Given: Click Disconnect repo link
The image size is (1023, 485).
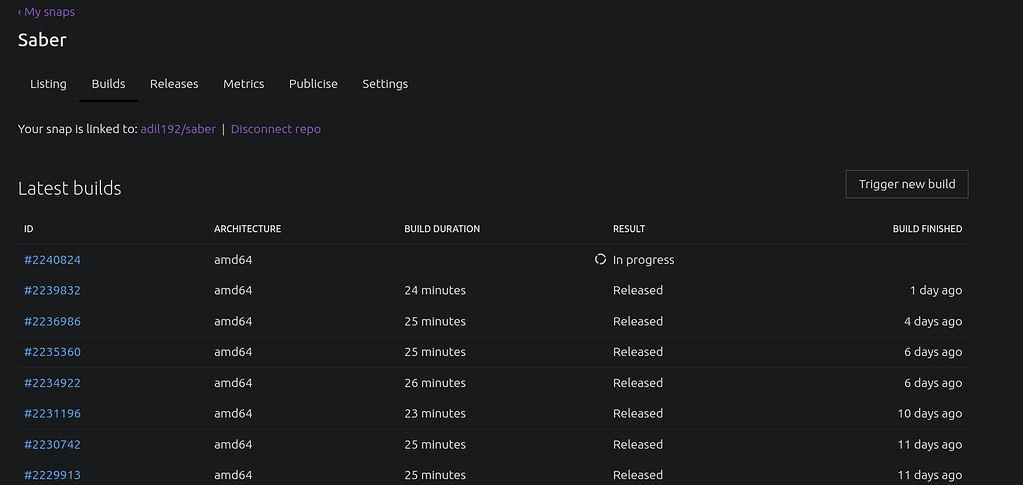Looking at the screenshot, I should tap(275, 129).
